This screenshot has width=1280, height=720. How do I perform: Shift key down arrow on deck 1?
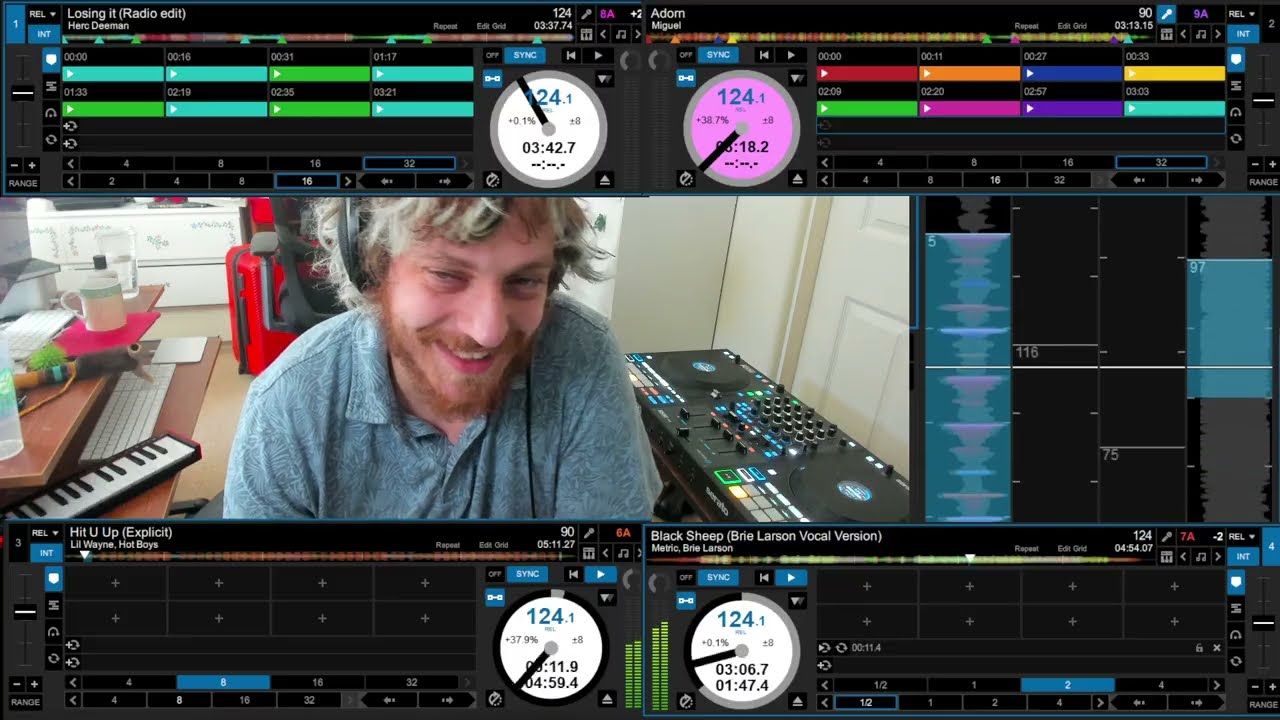603,34
